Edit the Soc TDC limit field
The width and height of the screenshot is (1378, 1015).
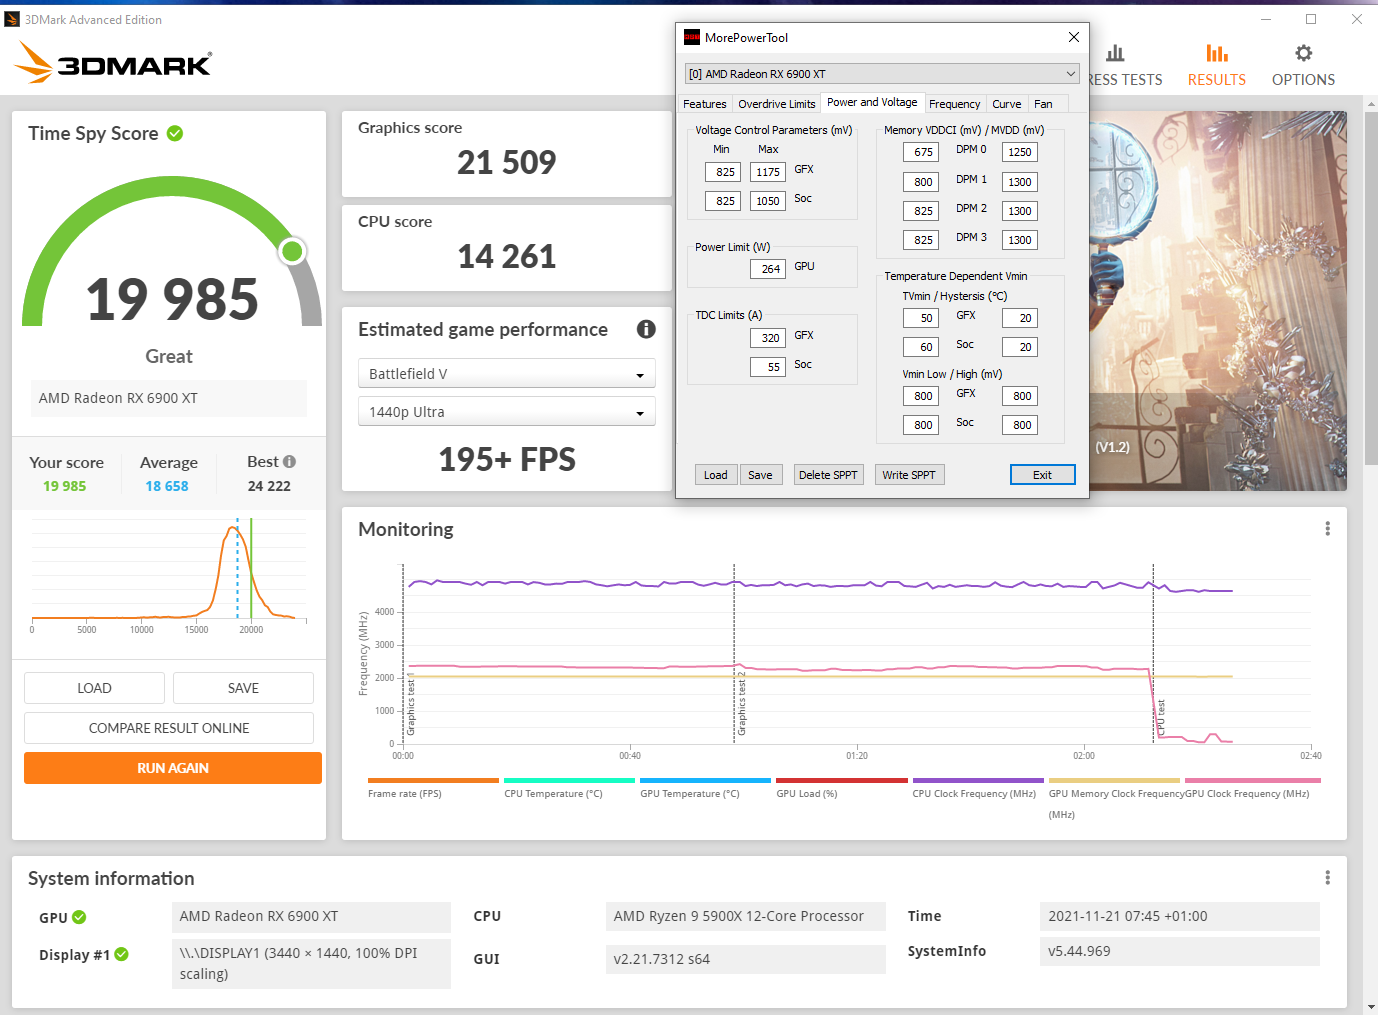(768, 367)
